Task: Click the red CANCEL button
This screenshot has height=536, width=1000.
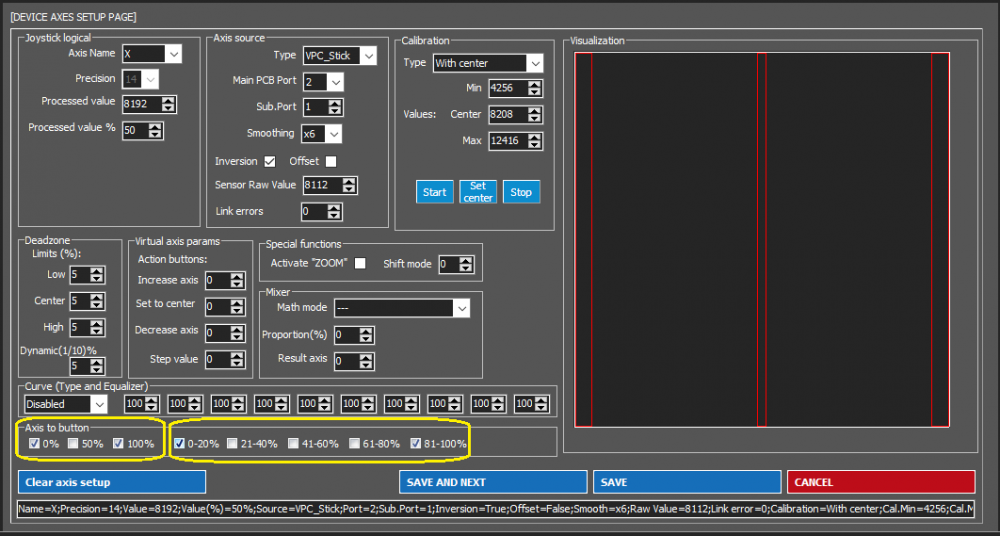Action: 880,482
